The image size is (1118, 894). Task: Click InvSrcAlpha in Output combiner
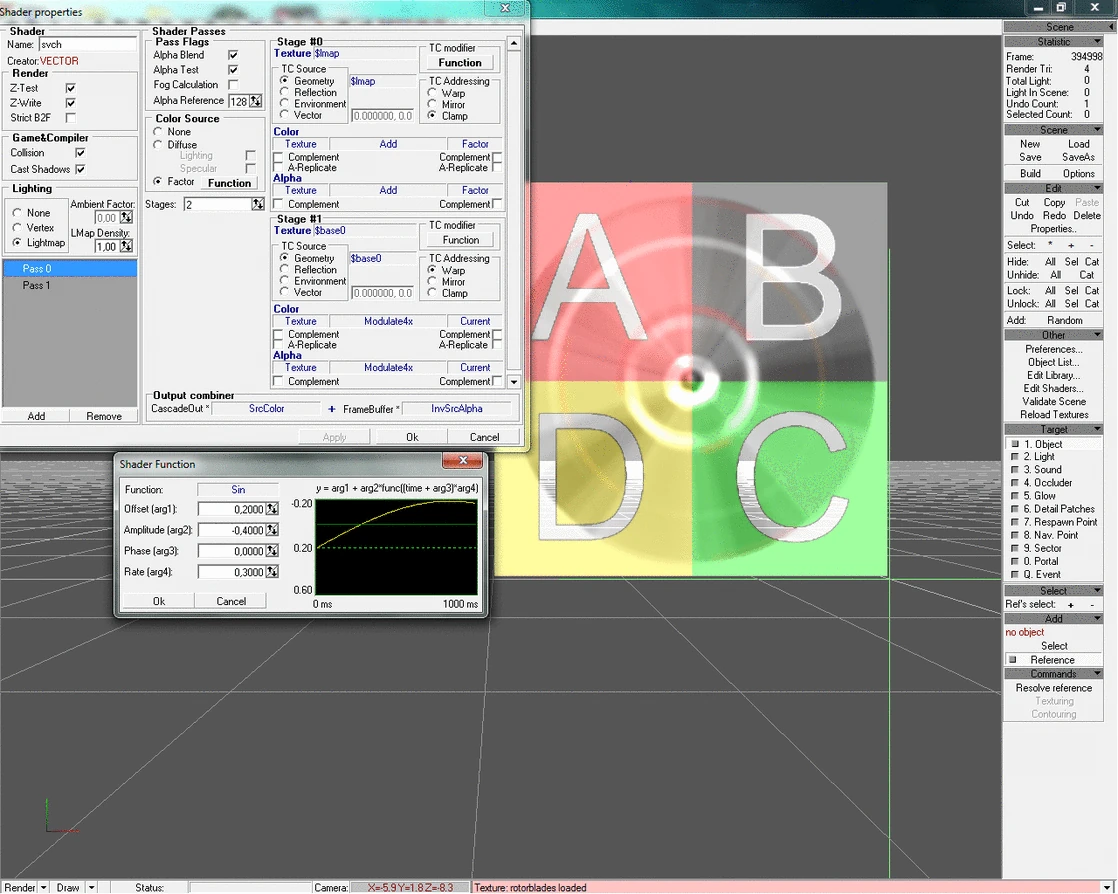[x=457, y=409]
